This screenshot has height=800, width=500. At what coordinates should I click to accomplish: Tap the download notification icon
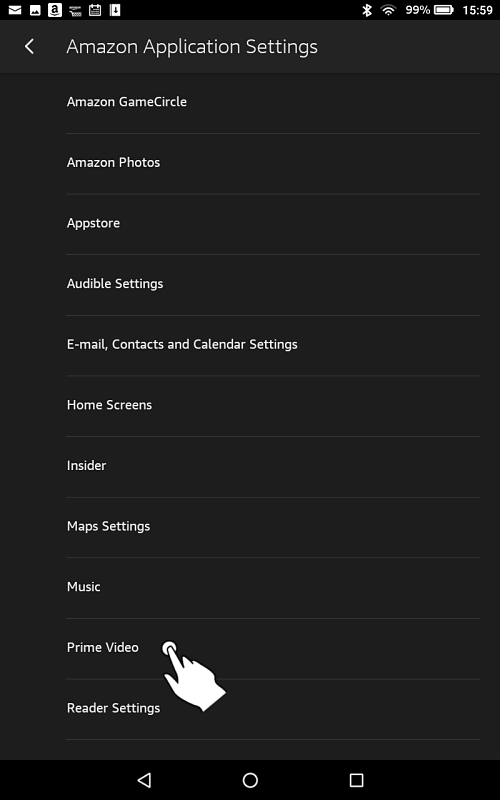[115, 10]
